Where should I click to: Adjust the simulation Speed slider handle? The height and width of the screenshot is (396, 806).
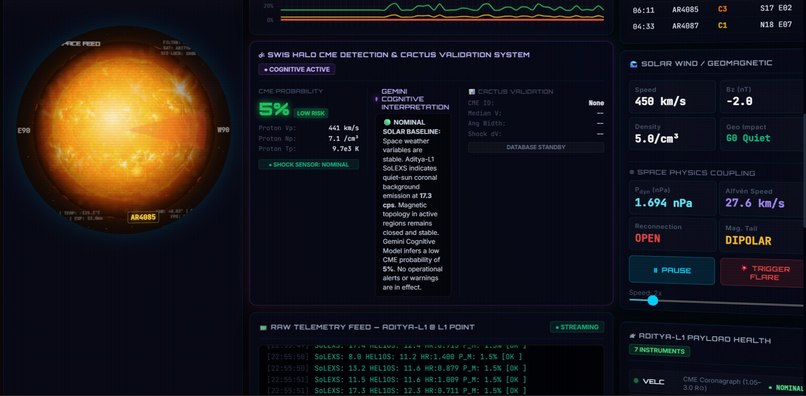653,300
